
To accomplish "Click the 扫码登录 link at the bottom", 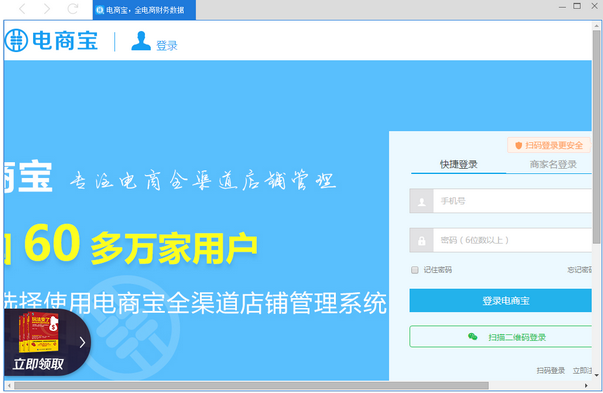I will [x=551, y=371].
